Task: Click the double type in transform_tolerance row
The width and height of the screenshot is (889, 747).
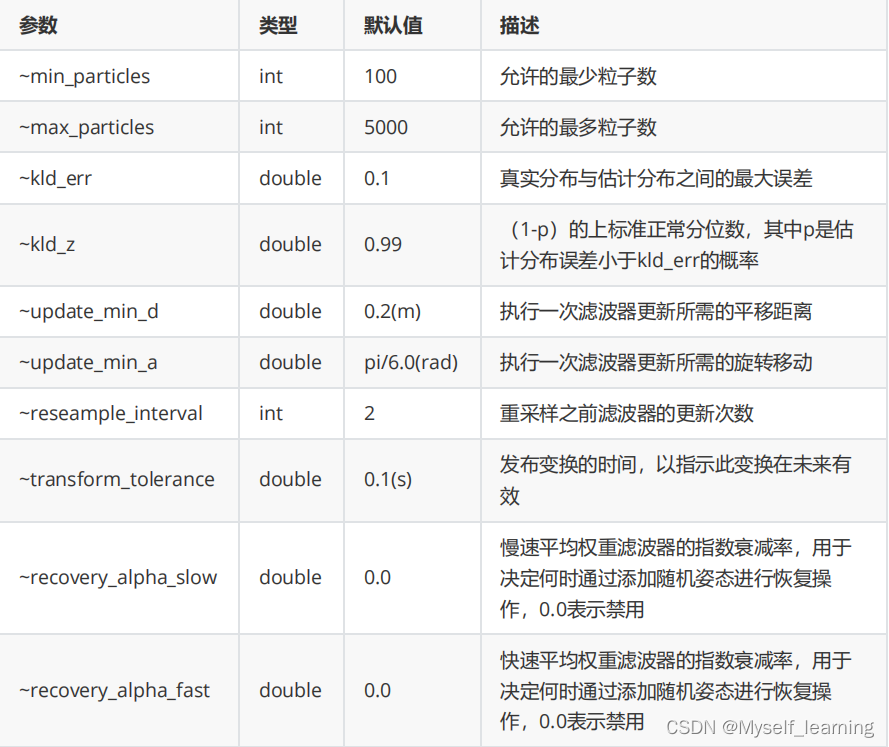Action: (290, 479)
